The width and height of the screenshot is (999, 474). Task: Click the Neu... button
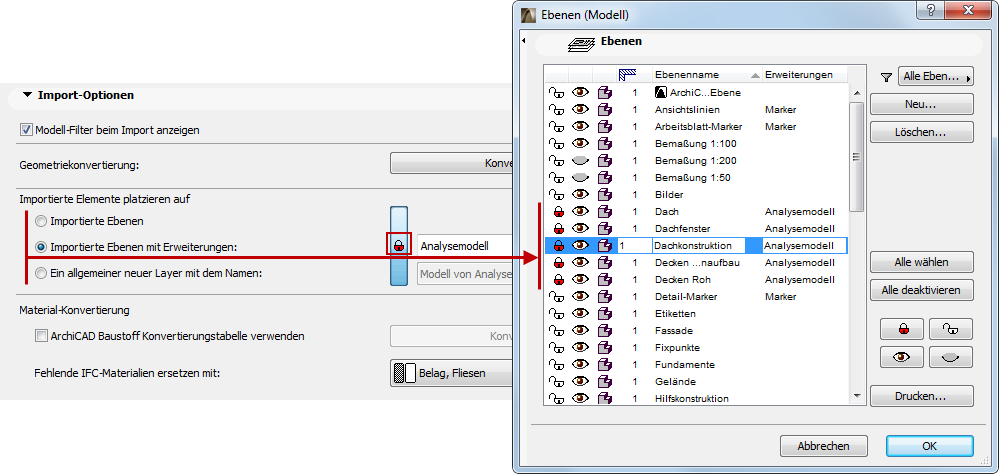921,104
